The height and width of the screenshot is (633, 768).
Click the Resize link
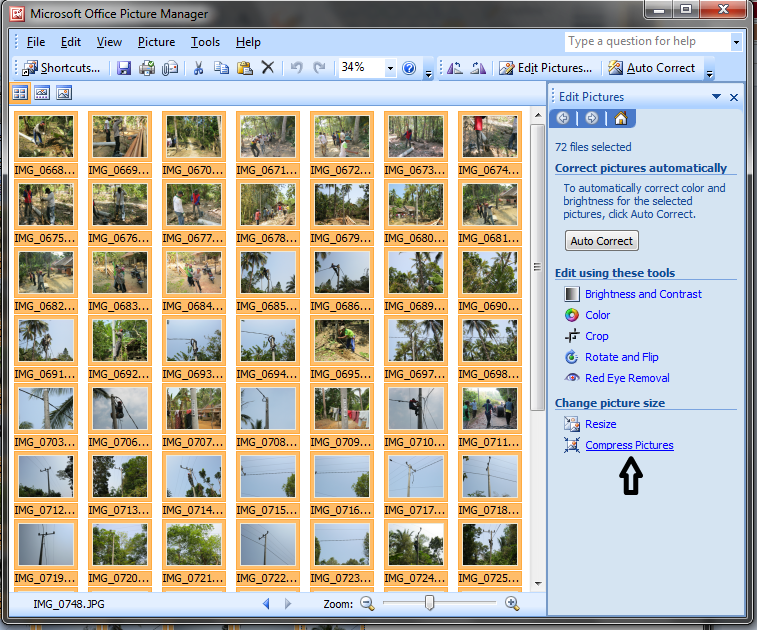click(x=600, y=424)
